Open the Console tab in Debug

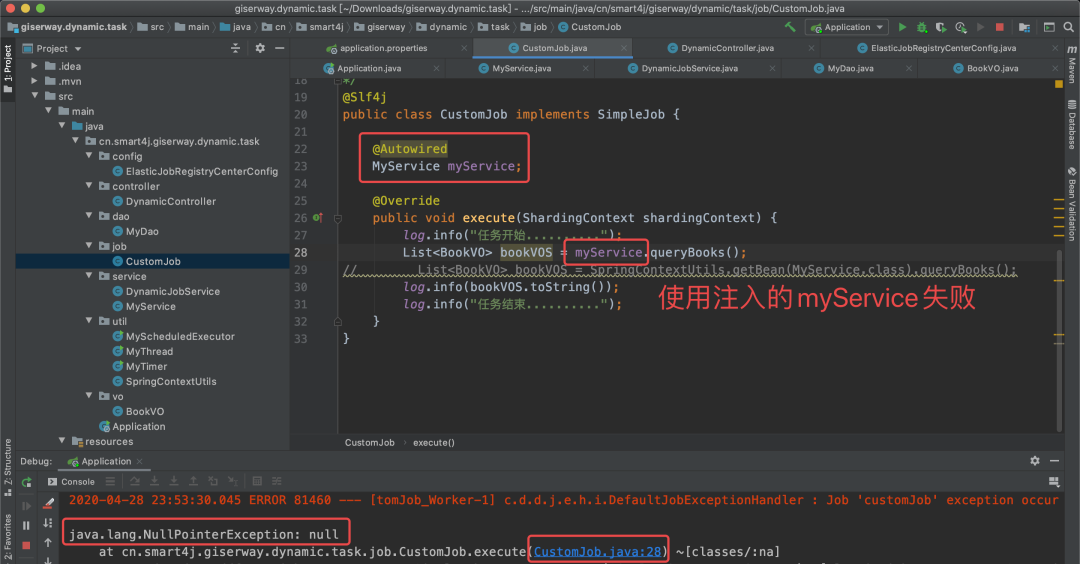71,481
